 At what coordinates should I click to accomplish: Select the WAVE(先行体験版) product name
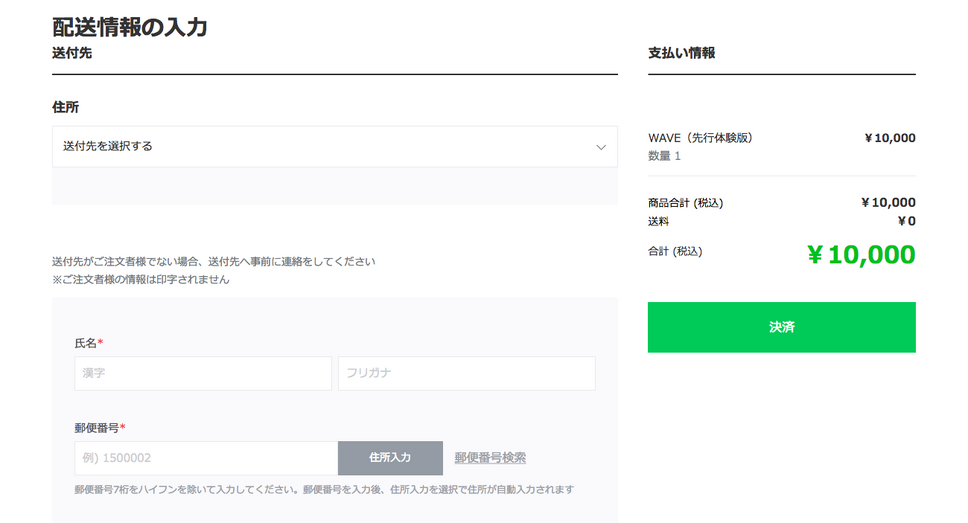(x=700, y=138)
